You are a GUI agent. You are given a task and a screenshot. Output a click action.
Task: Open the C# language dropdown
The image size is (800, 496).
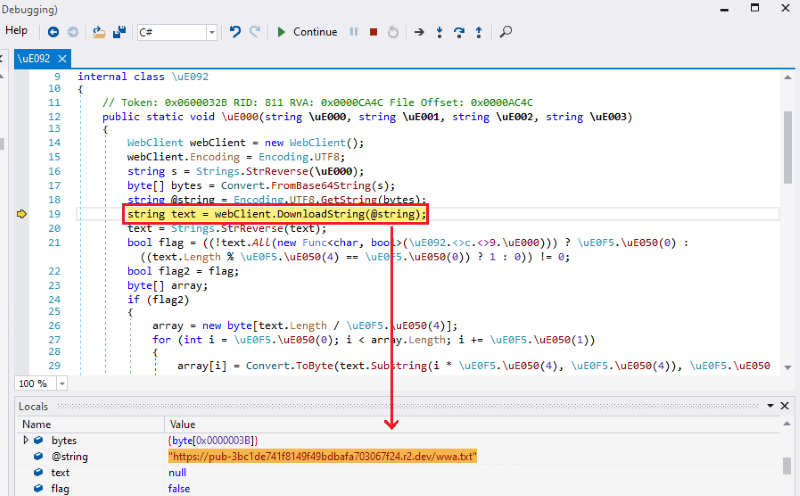(211, 33)
